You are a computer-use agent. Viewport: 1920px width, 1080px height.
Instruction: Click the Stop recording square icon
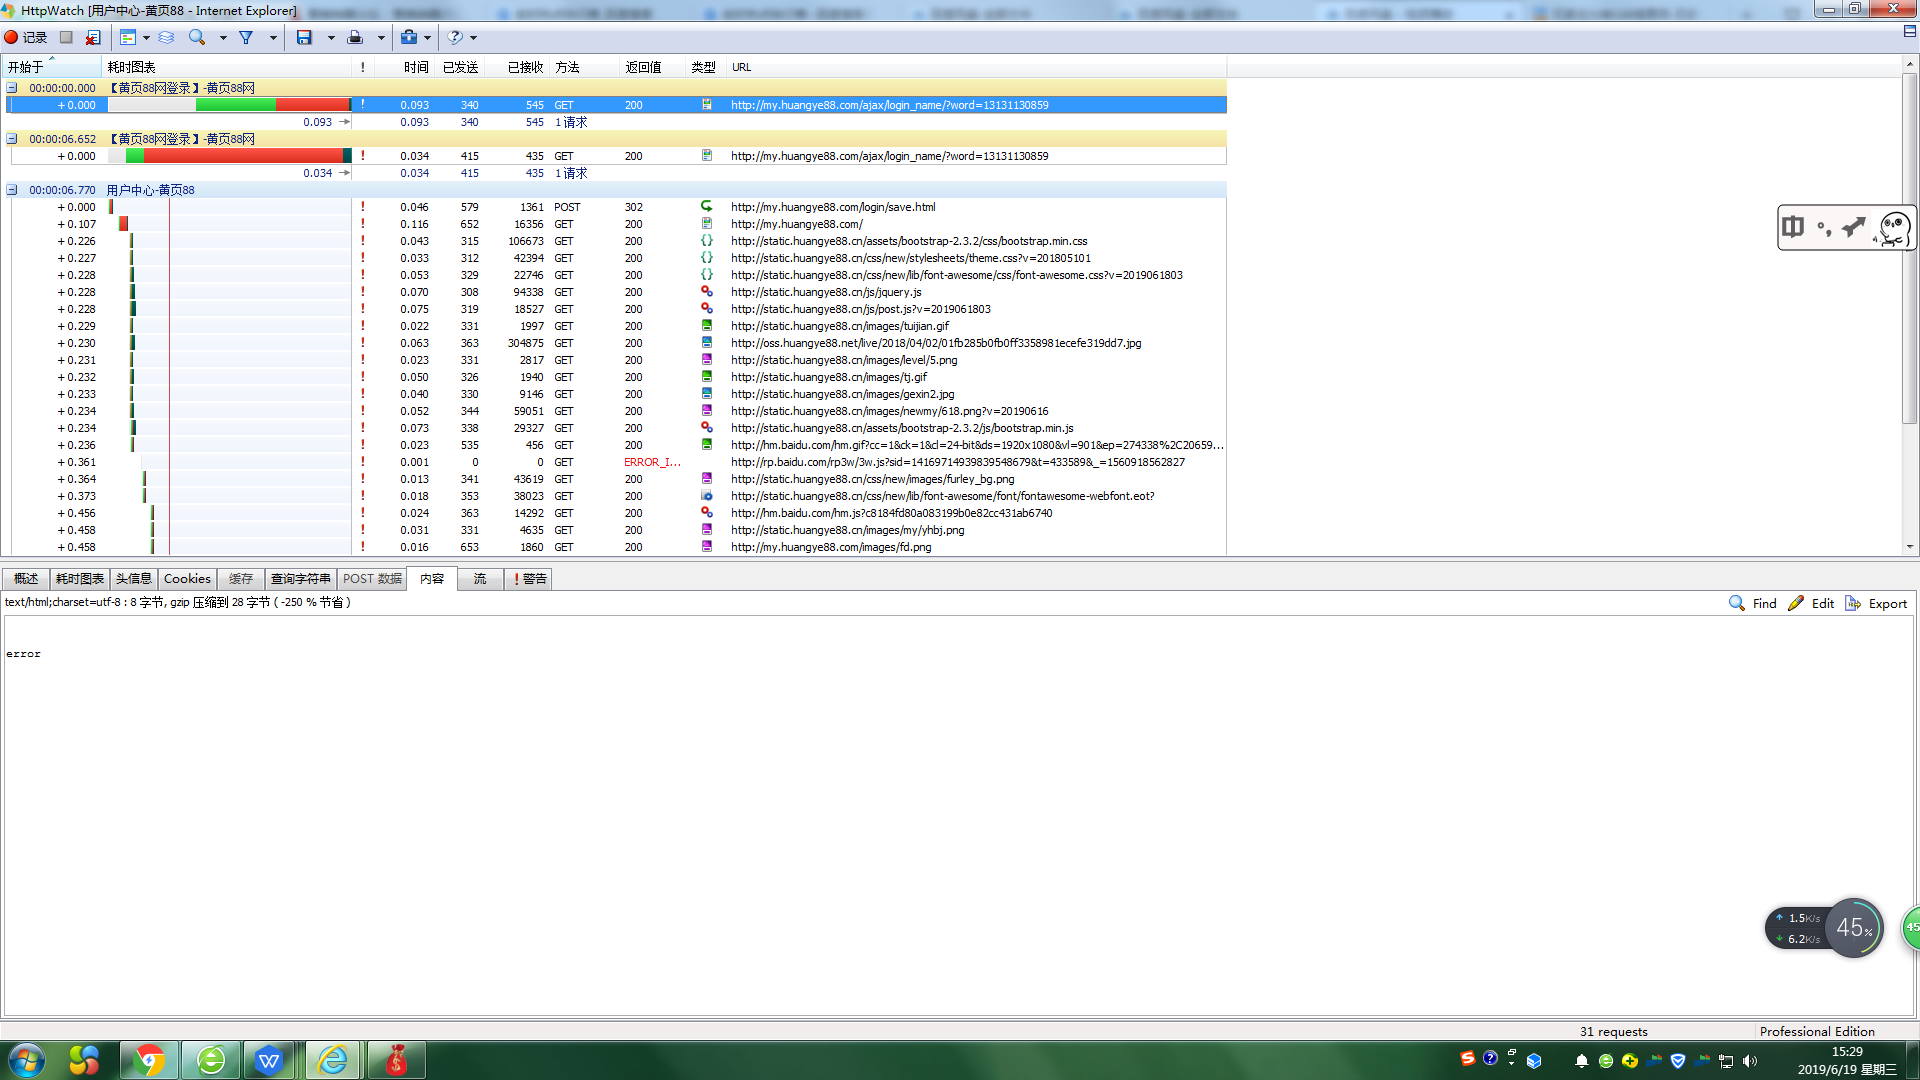pos(66,37)
